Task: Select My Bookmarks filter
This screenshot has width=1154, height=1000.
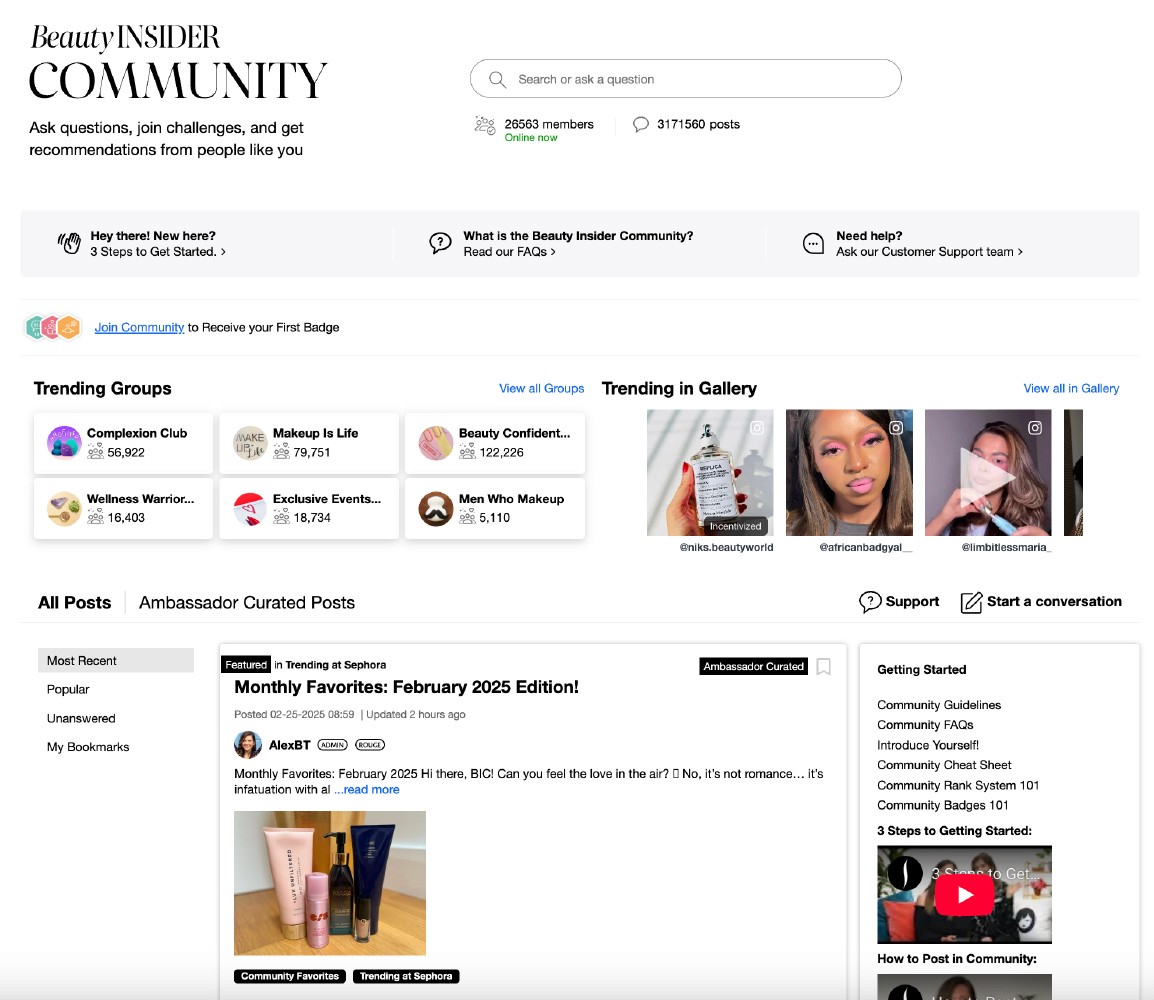Action: tap(88, 747)
